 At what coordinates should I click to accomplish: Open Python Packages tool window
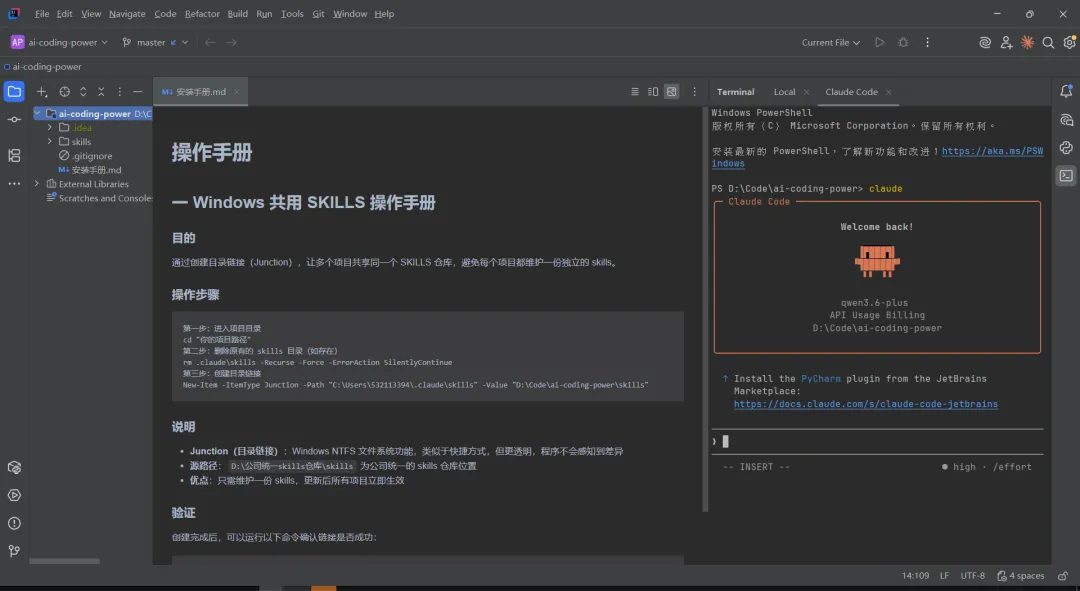(14, 468)
